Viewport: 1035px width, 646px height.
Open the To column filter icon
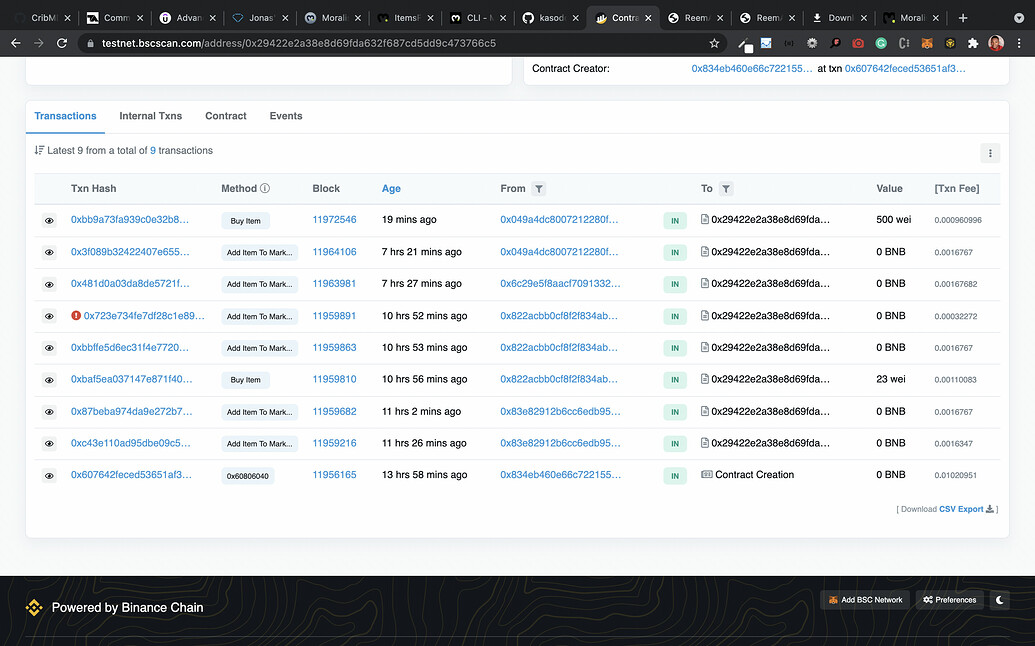726,188
